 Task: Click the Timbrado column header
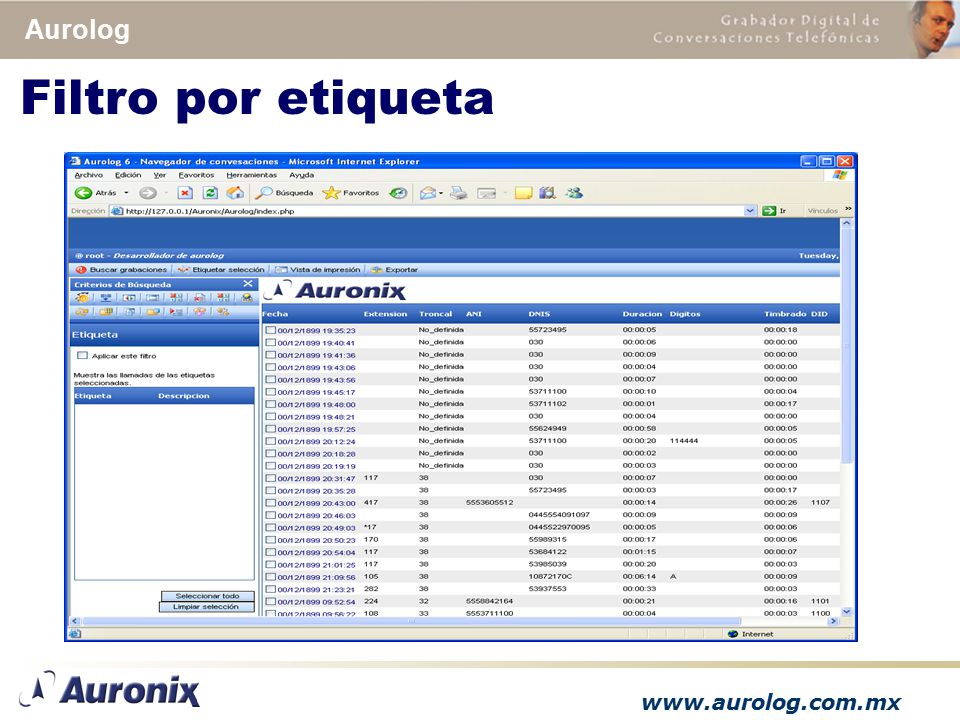click(785, 313)
